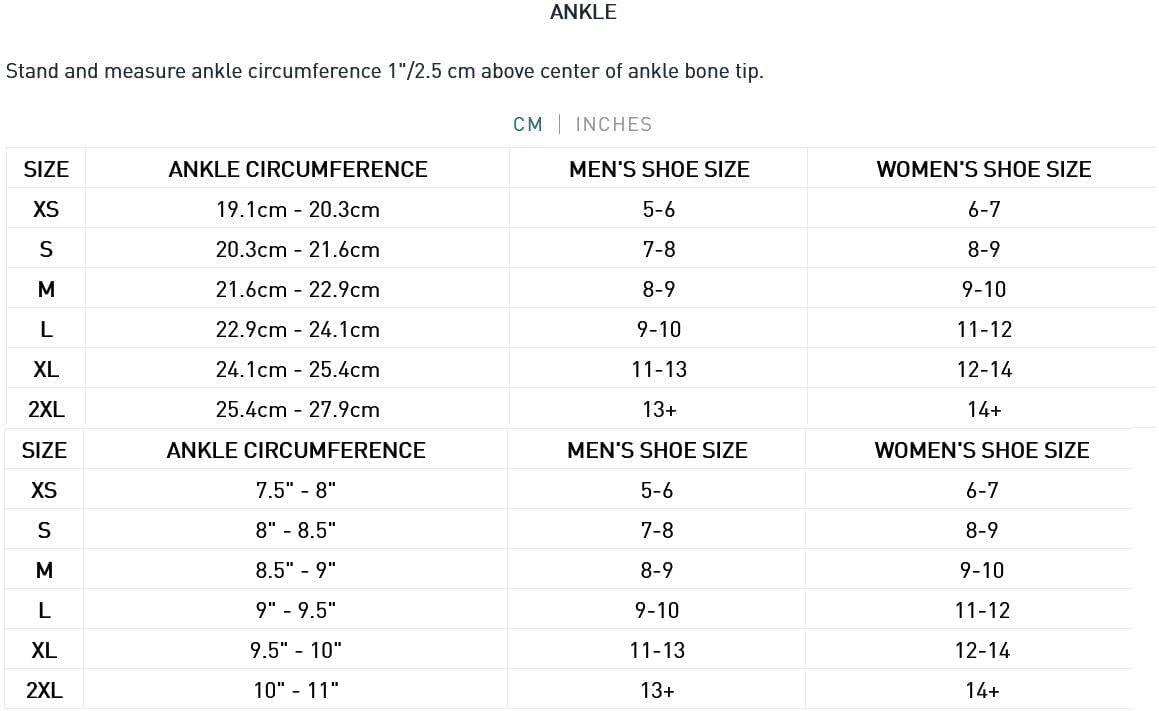The width and height of the screenshot is (1159, 711).
Task: Select the 7.5" - 8" ankle circumference cell
Action: tap(295, 491)
